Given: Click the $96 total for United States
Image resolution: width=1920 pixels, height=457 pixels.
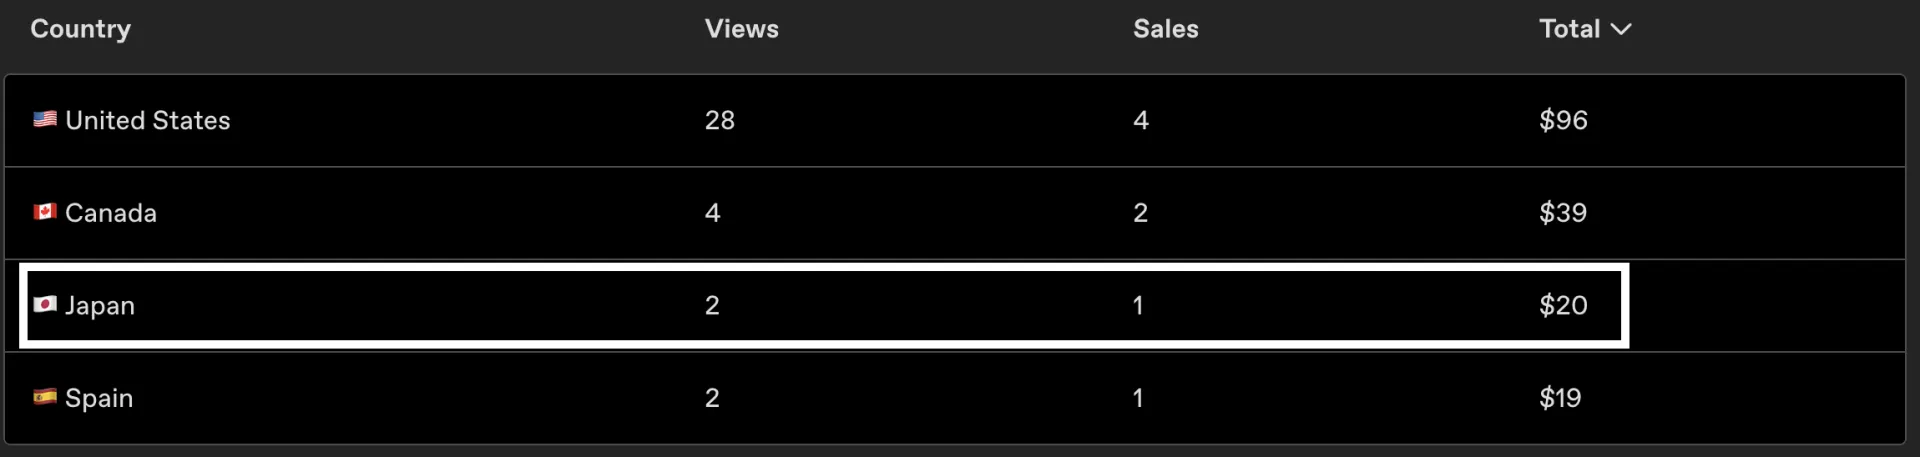Looking at the screenshot, I should click(x=1563, y=120).
